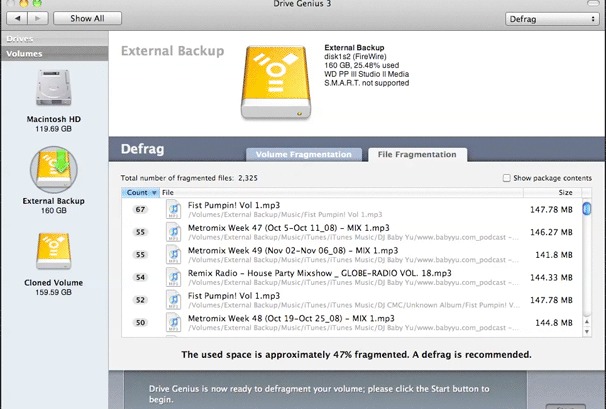Viewport: 606px width, 409px height.
Task: Select the Drives sidebar section
Action: coord(54,39)
